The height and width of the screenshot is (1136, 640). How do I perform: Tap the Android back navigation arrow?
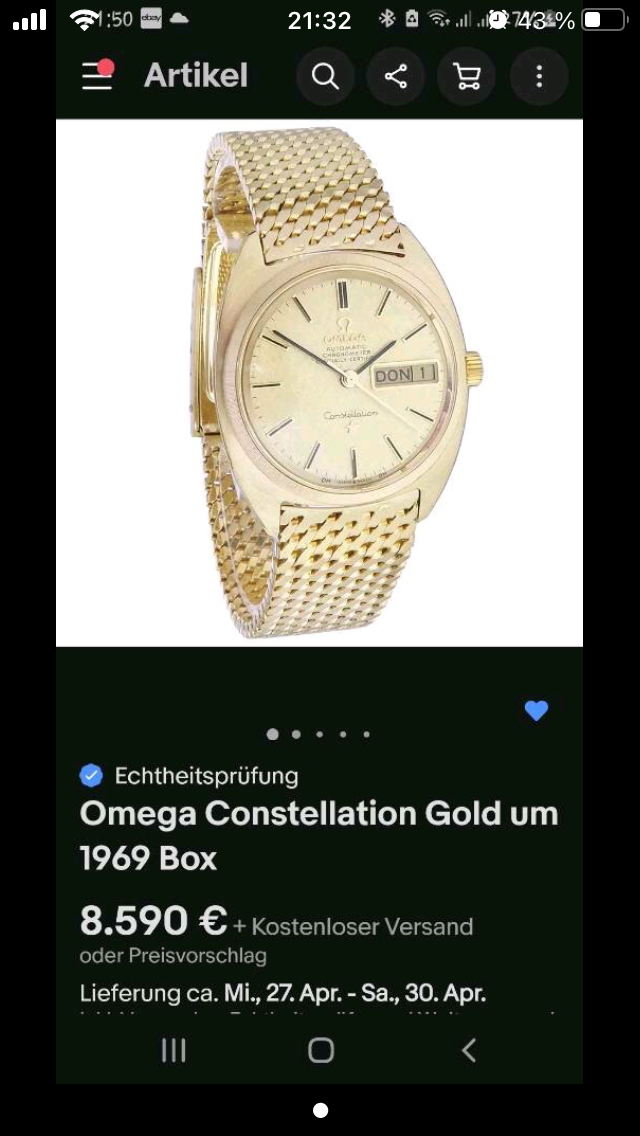pyautogui.click(x=469, y=1050)
